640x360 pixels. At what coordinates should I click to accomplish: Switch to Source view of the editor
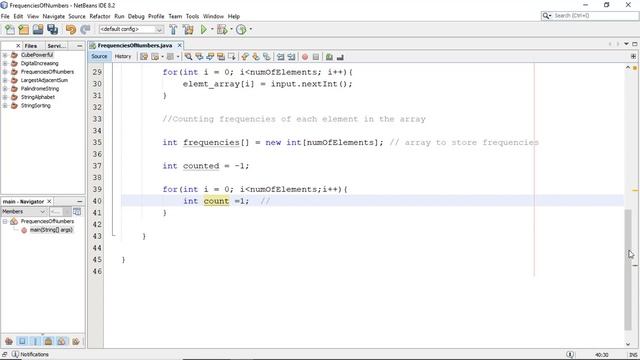(99, 56)
